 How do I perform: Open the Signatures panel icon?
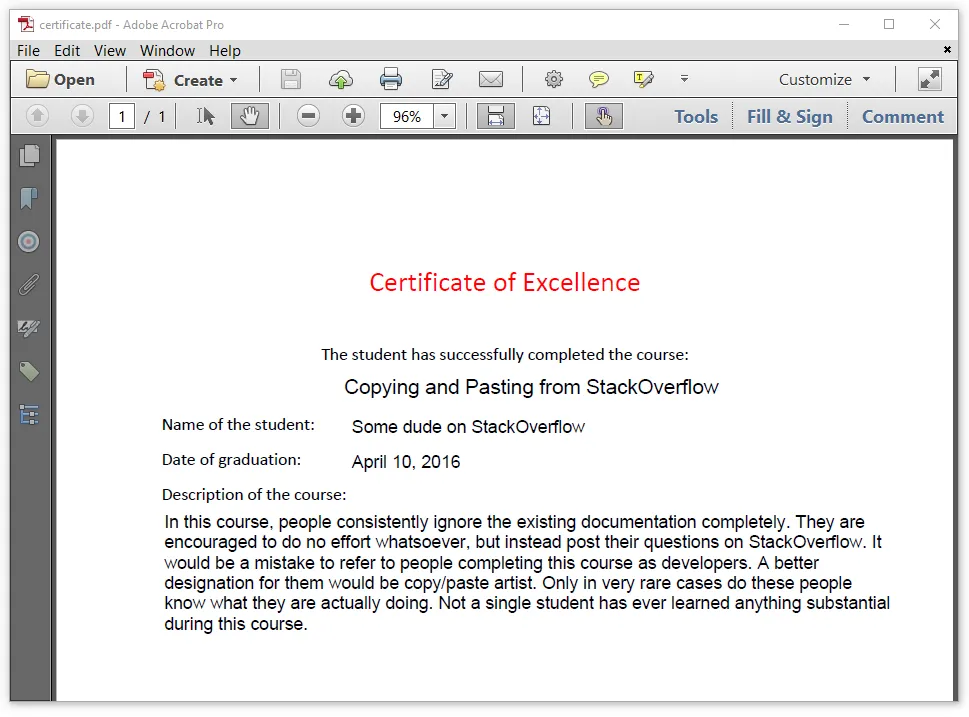29,328
